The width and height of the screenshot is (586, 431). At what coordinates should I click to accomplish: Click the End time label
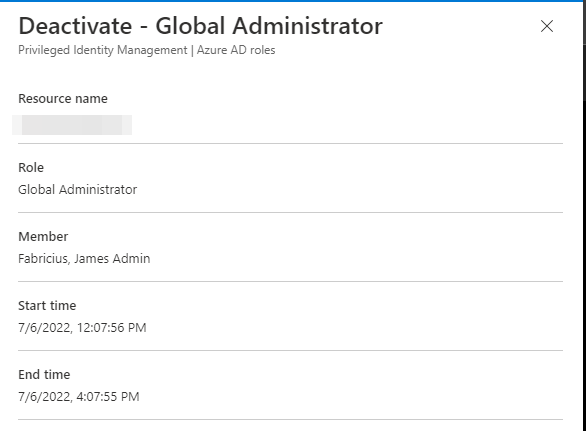[44, 375]
